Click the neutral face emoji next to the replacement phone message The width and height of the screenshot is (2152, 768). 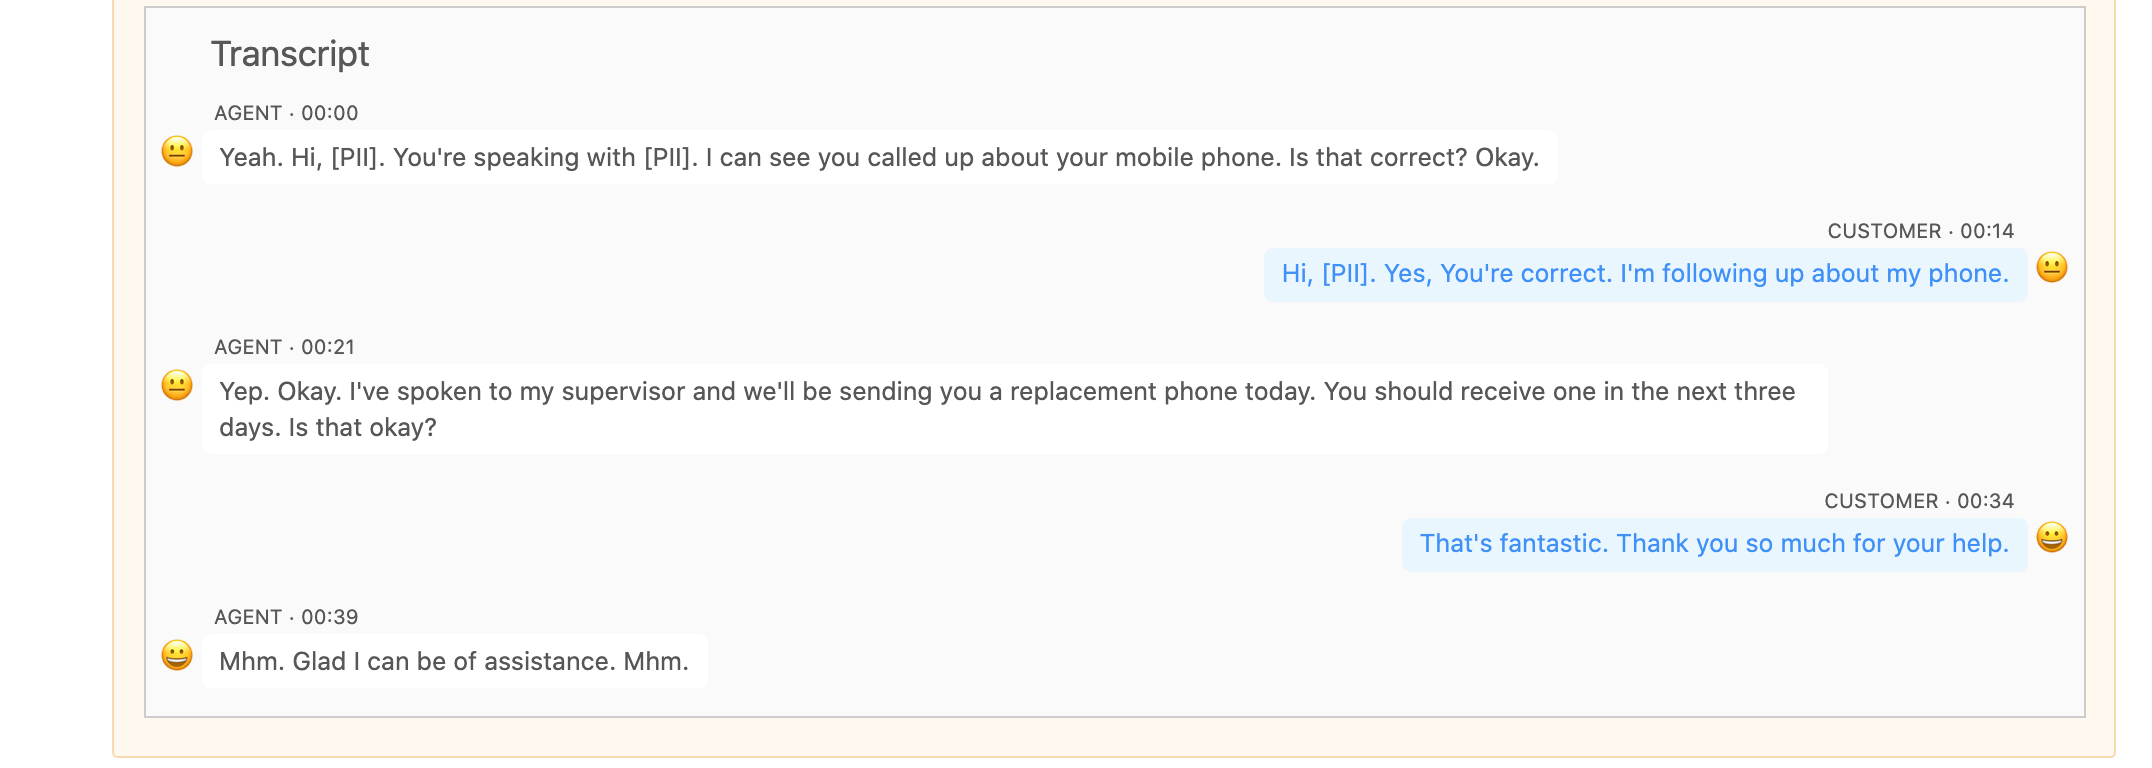pos(177,385)
